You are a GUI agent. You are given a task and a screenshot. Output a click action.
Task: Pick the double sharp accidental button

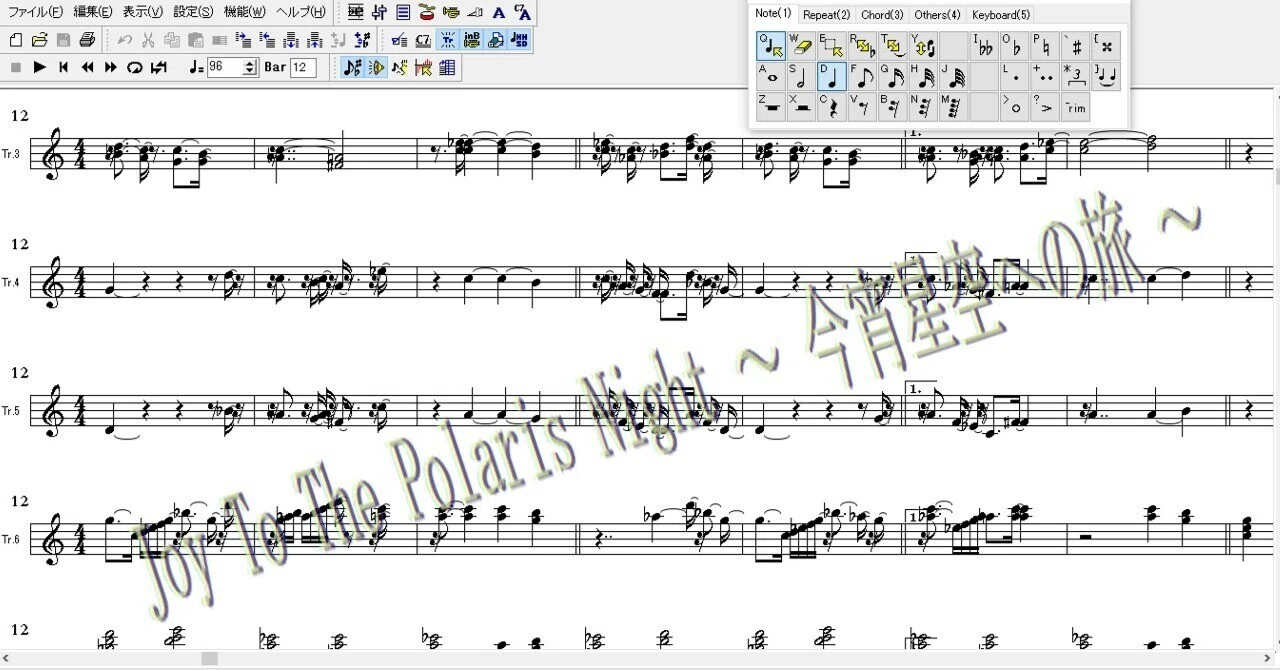(1106, 46)
